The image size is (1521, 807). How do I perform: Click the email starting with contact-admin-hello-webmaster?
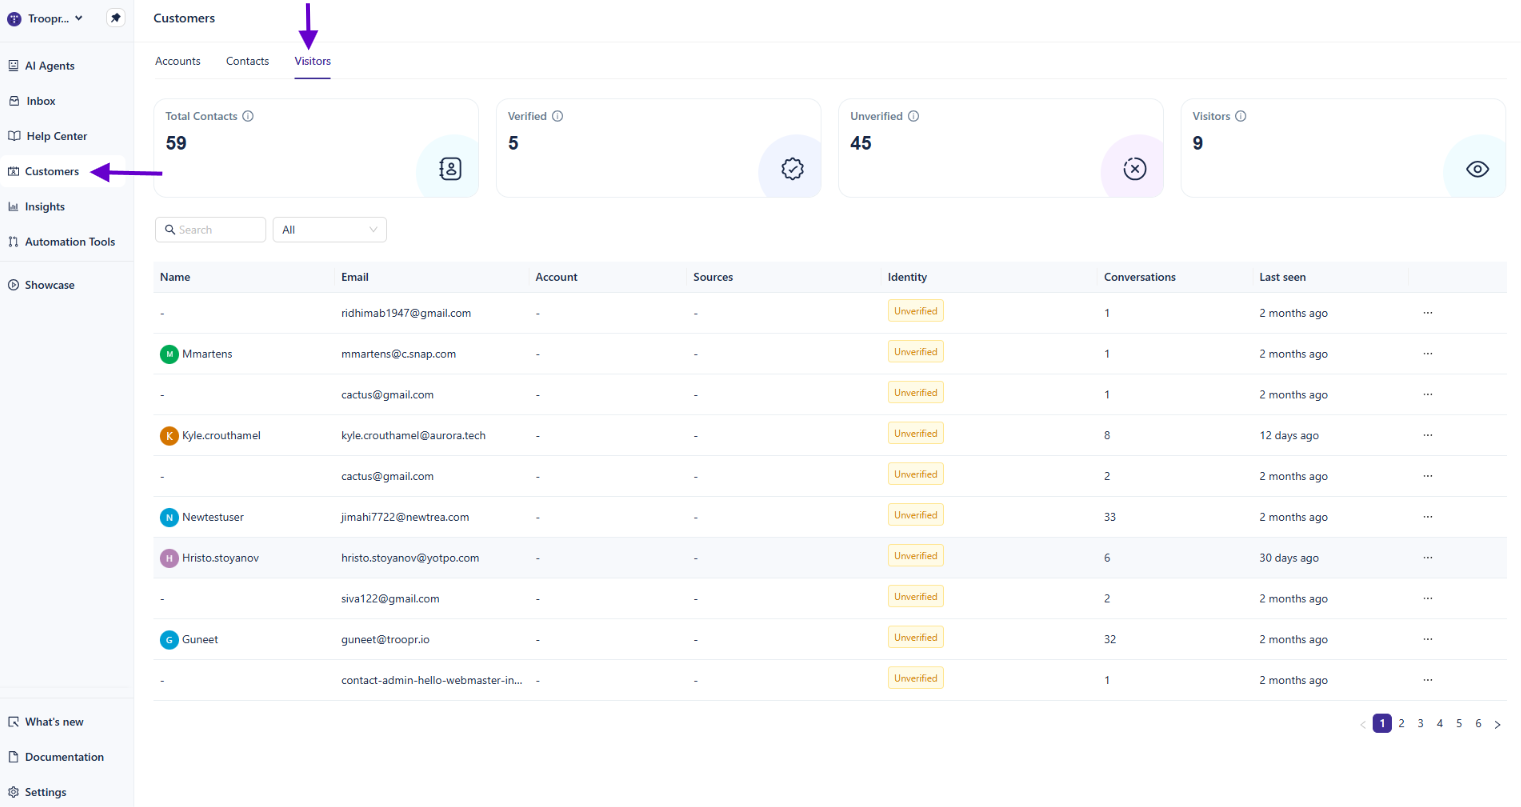[432, 680]
